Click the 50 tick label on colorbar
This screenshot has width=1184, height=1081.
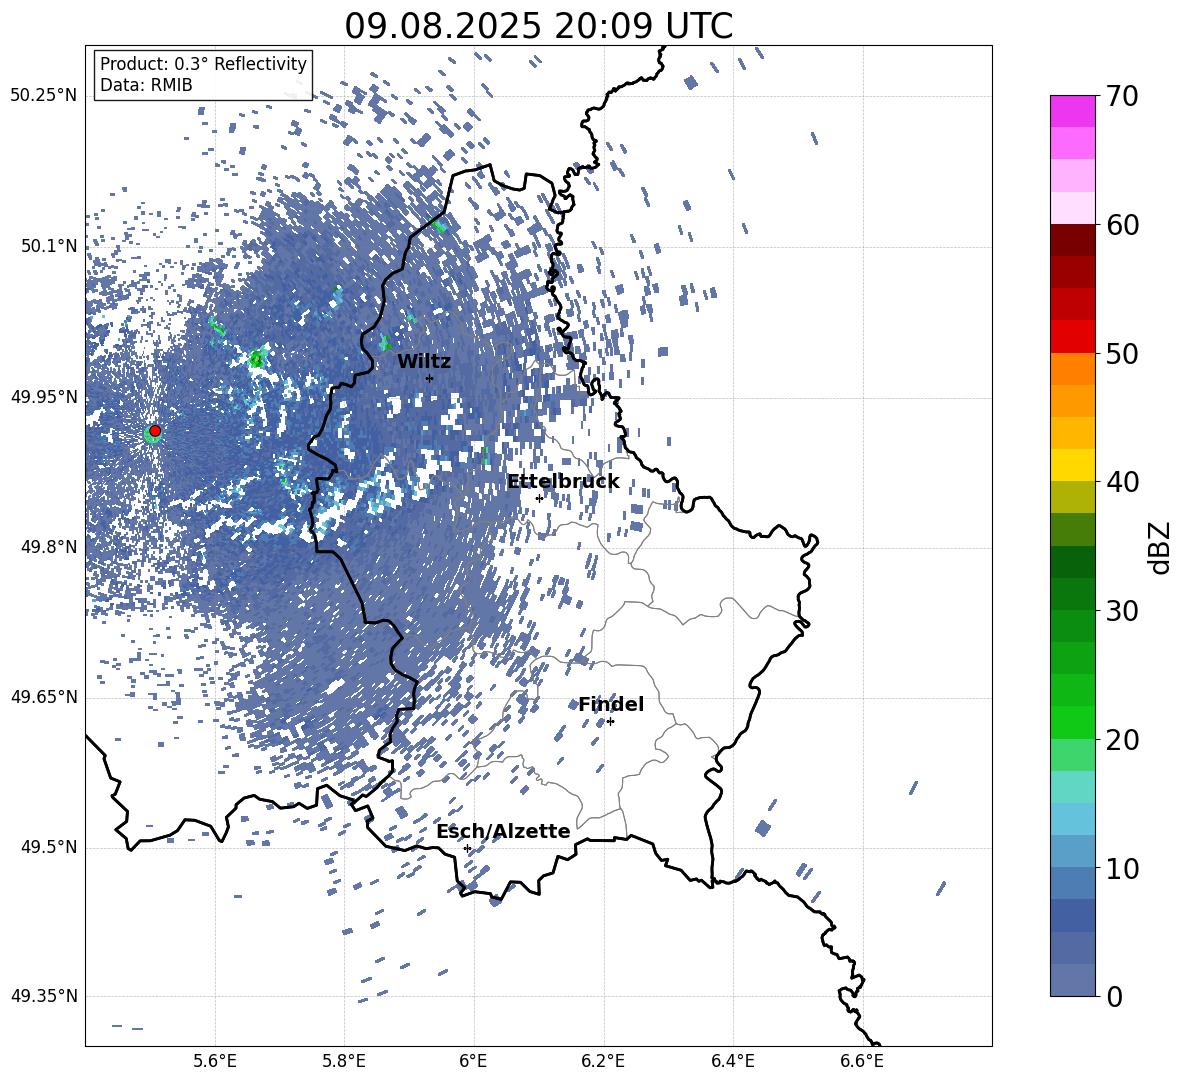pos(1122,353)
